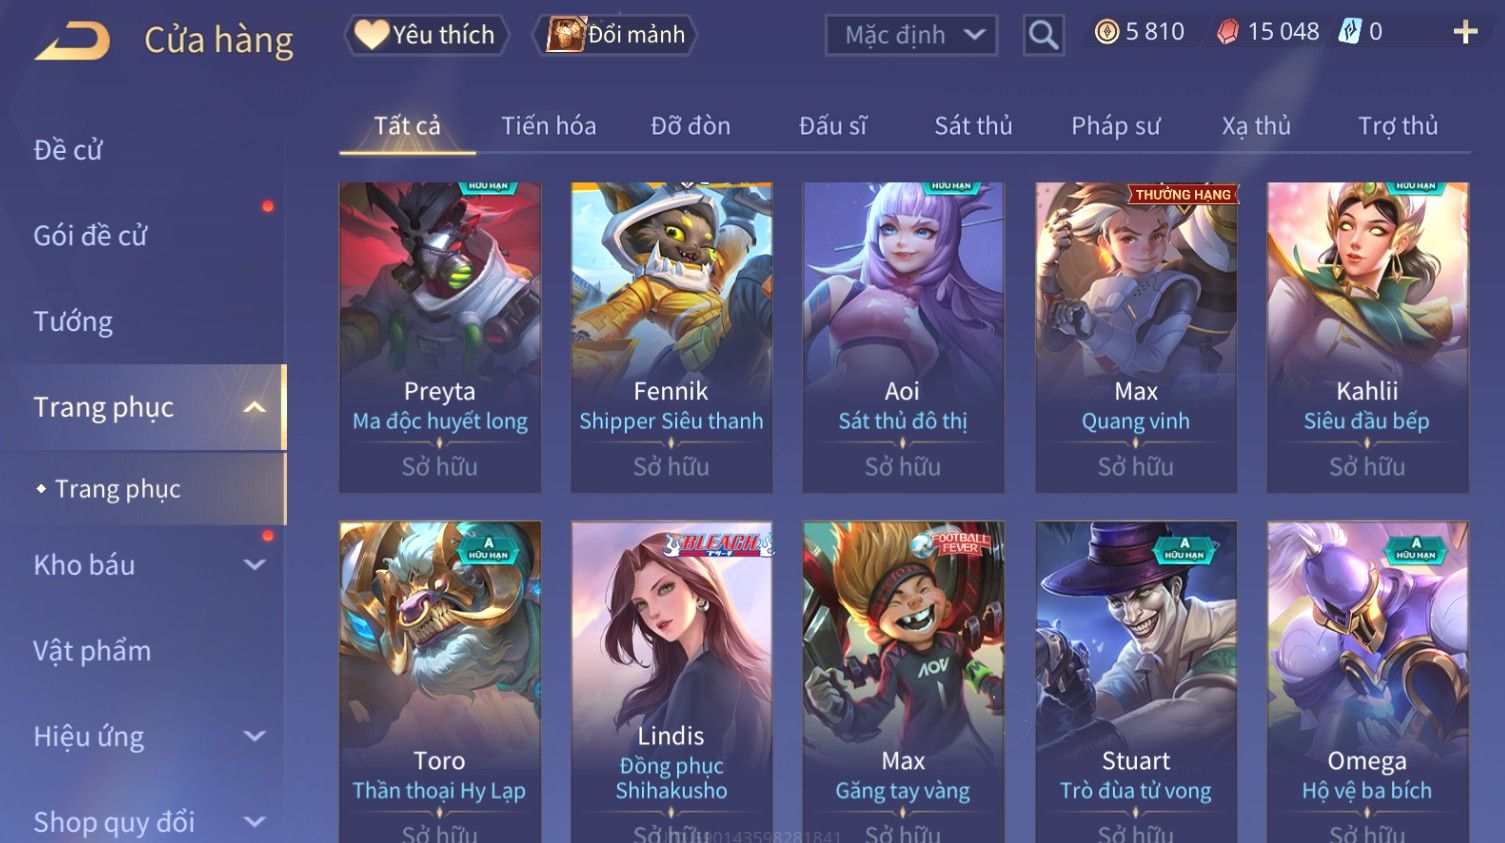Collapse the Trang phục sidebar section
Image resolution: width=1505 pixels, height=843 pixels.
point(255,407)
